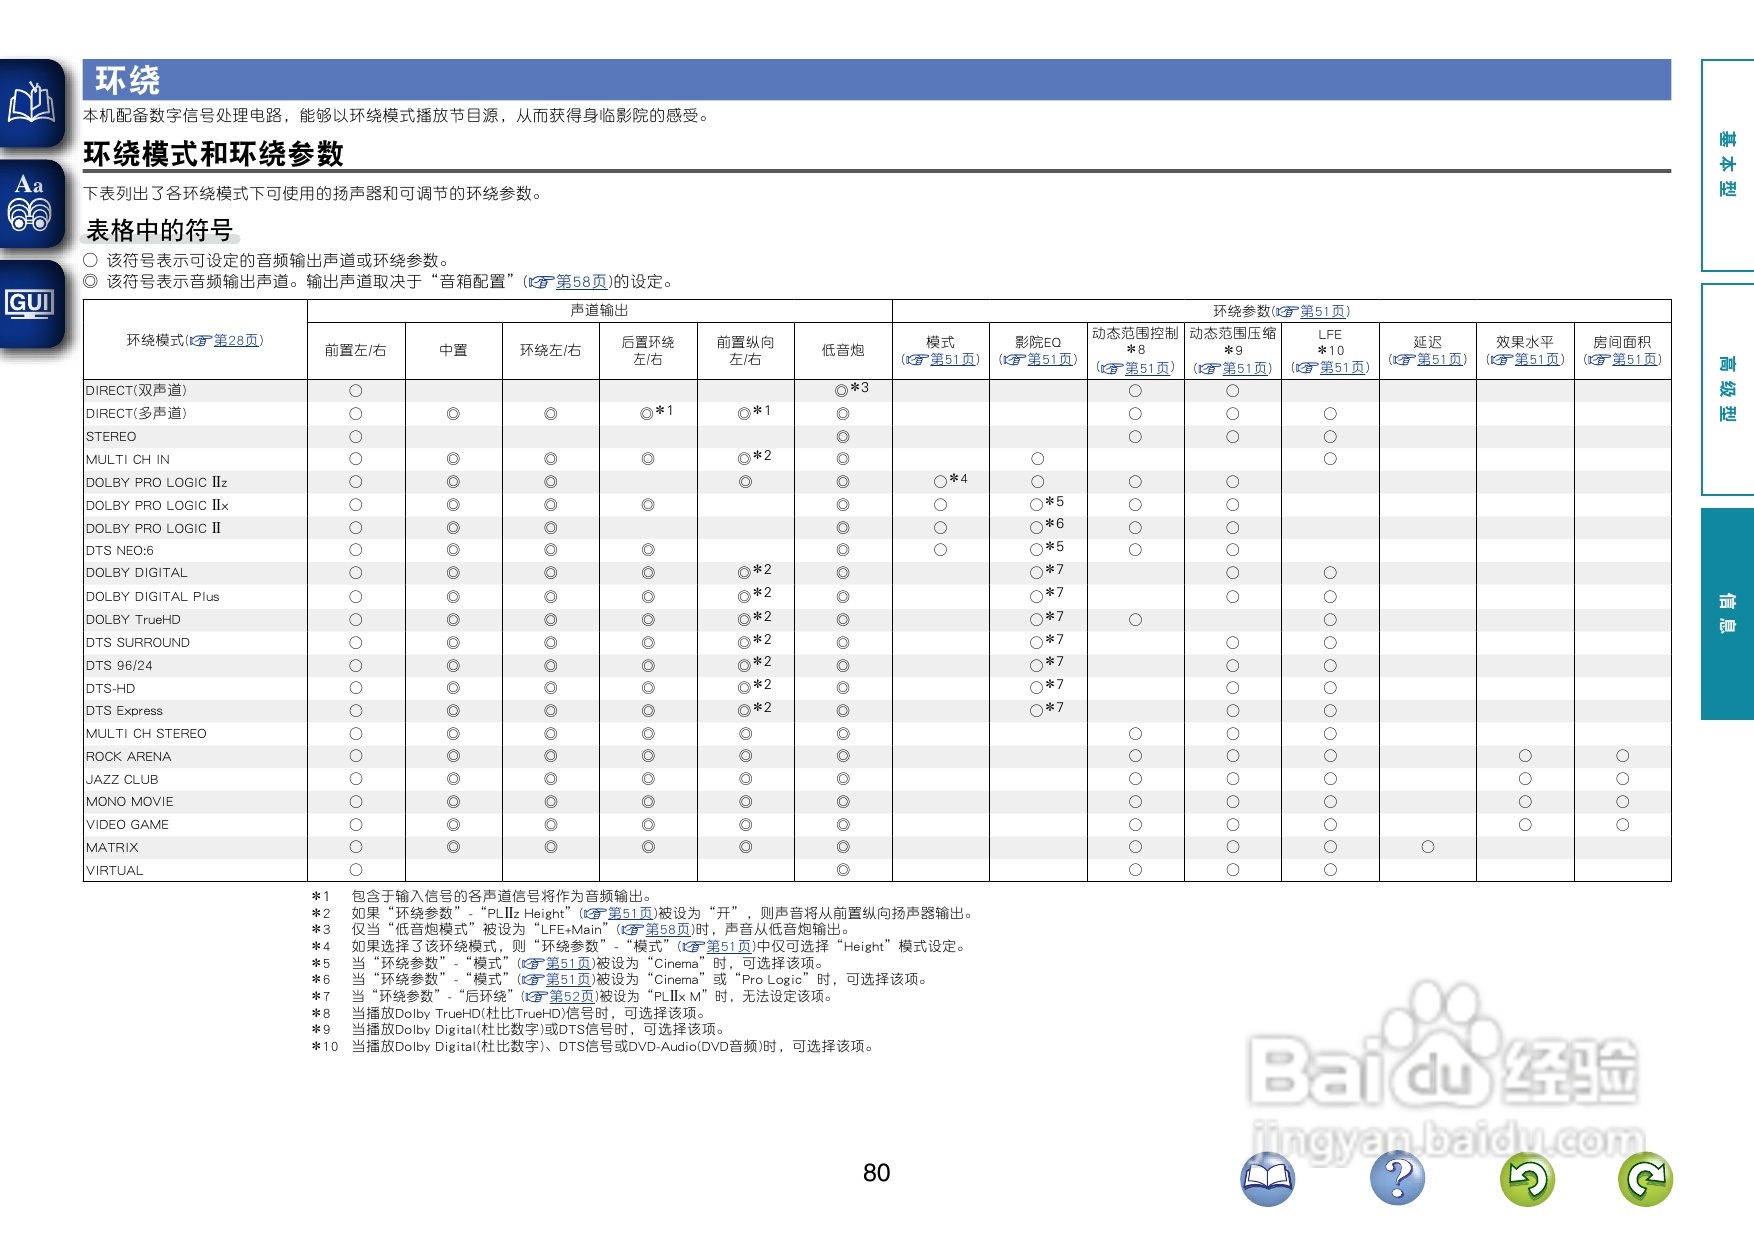The width and height of the screenshot is (1754, 1240).
Task: Click the 低音炮 column header
Action: tap(843, 351)
